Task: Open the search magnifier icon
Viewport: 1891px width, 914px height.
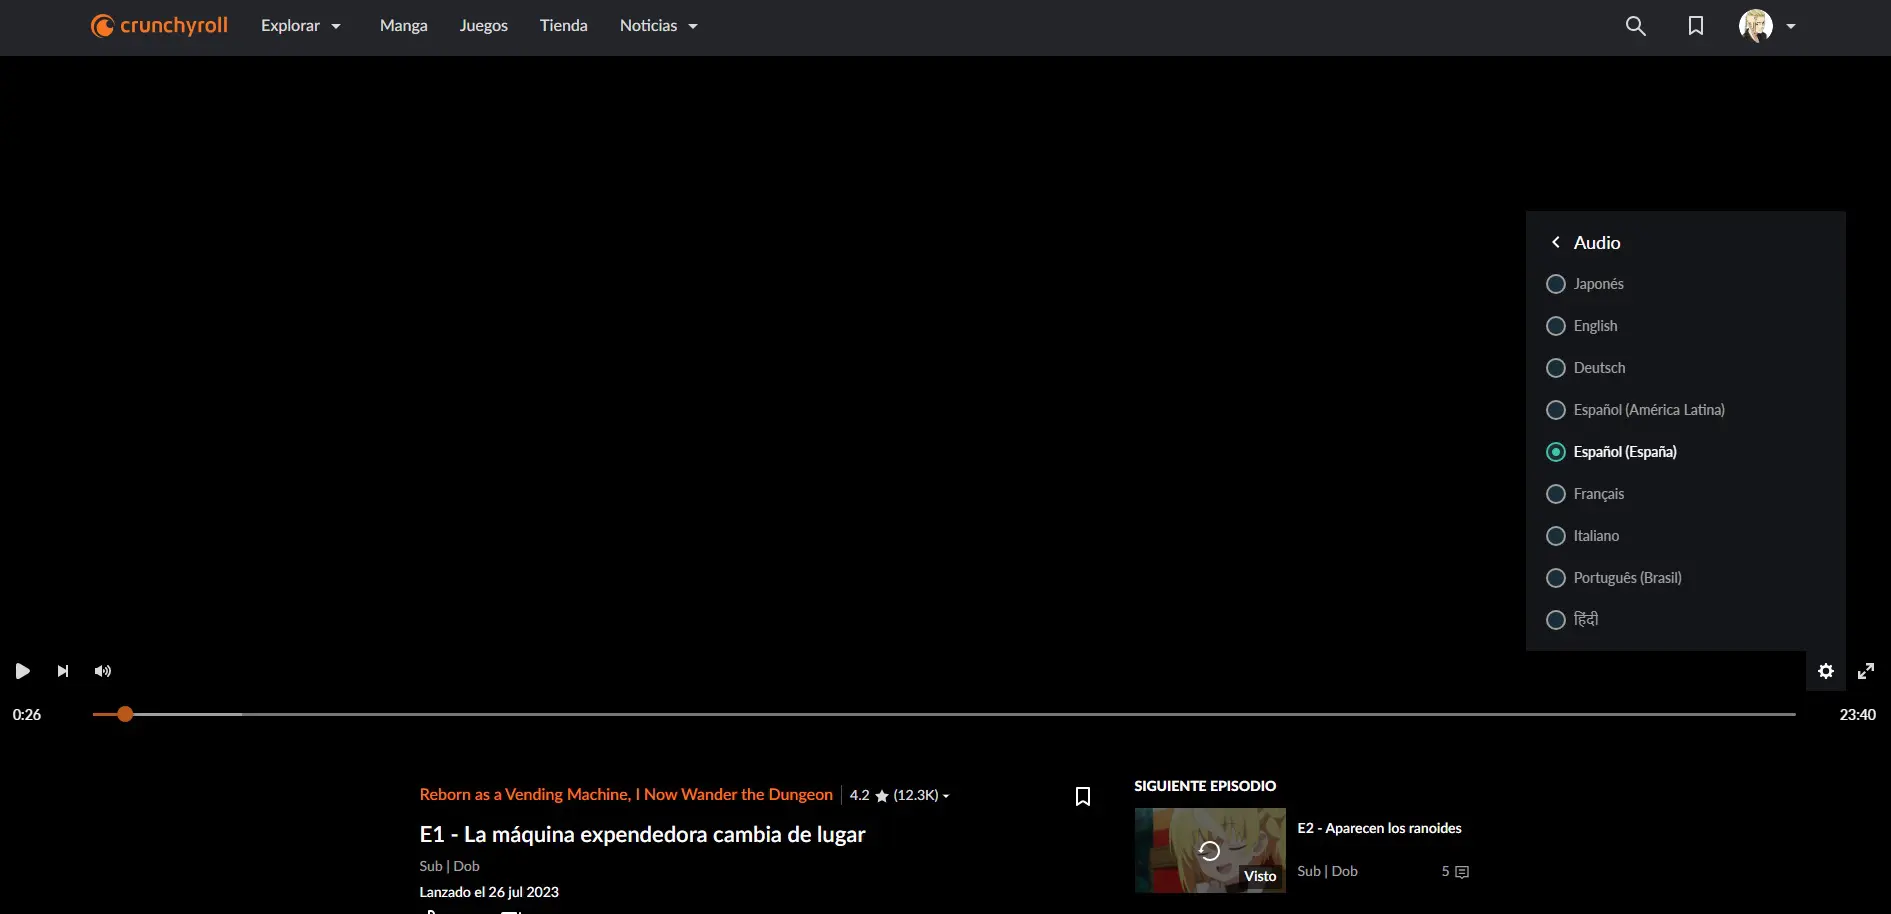Action: (x=1636, y=26)
